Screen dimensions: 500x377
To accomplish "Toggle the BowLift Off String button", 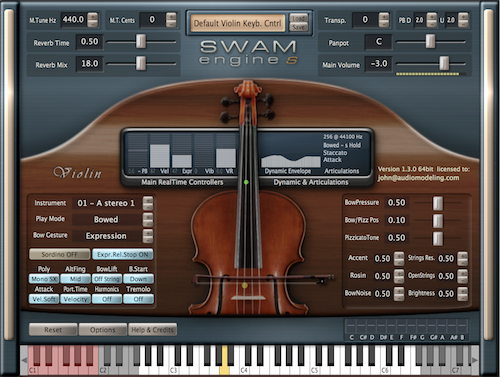I will (x=107, y=279).
